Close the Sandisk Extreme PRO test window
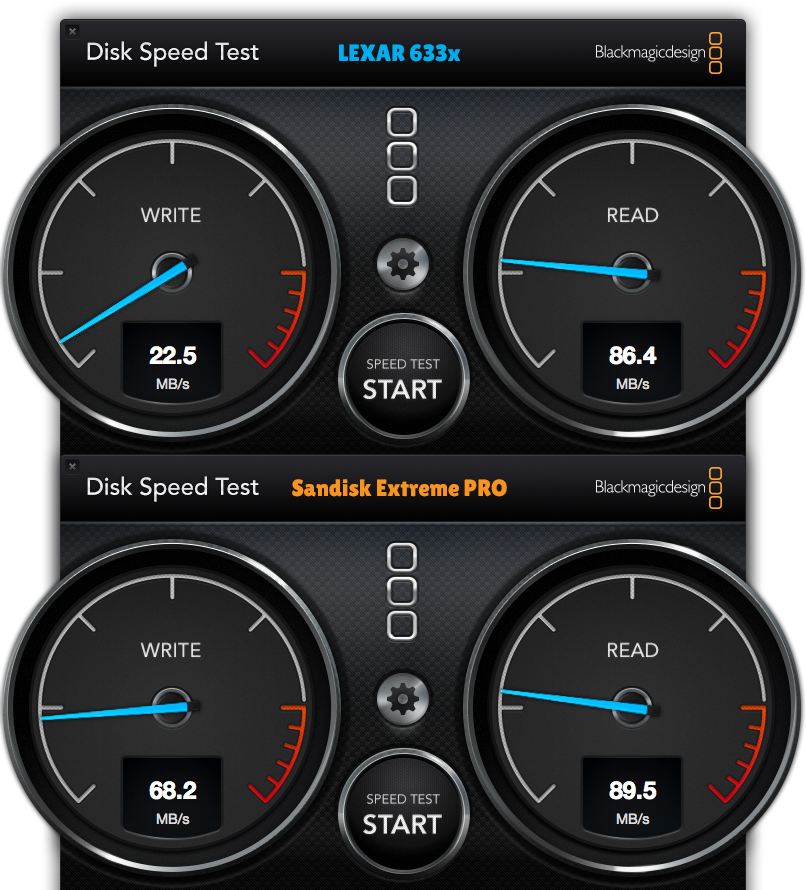Image resolution: width=806 pixels, height=890 pixels. pyautogui.click(x=72, y=466)
